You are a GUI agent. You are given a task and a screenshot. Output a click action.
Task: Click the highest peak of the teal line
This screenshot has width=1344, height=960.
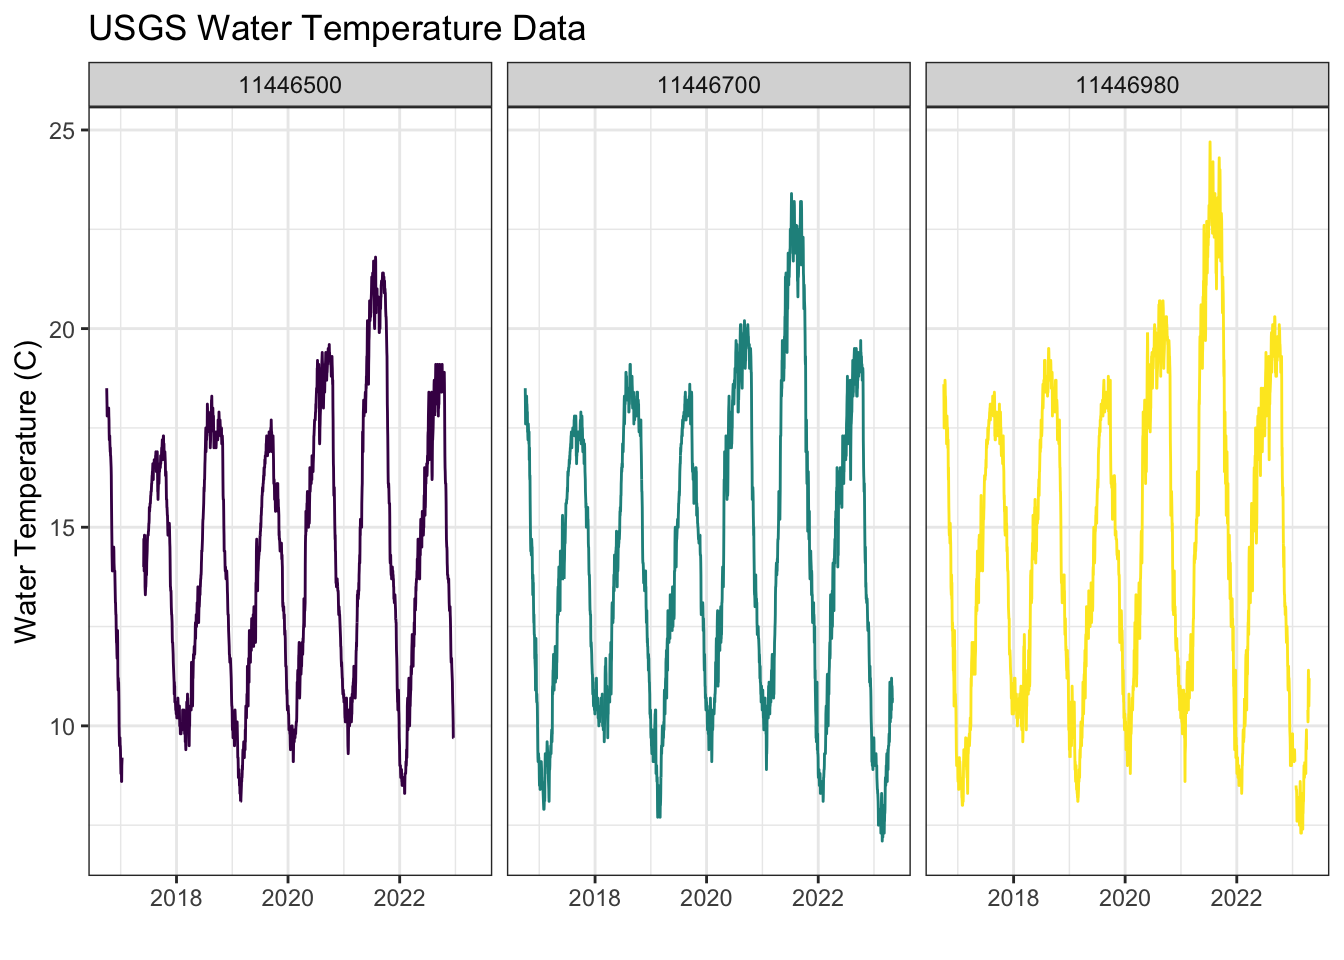tap(791, 195)
